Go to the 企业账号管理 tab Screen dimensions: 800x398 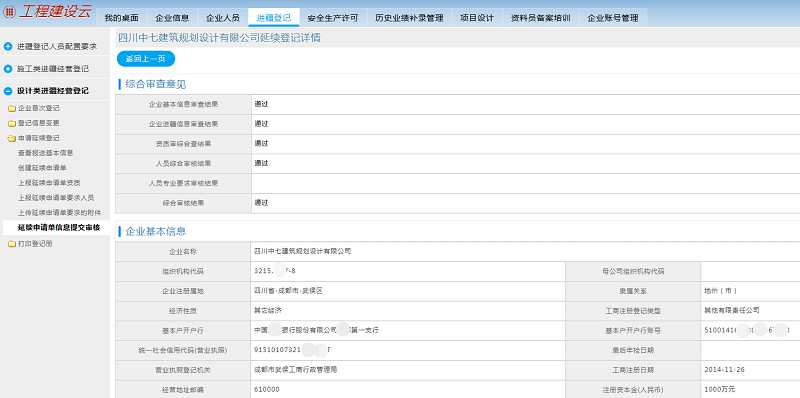(x=613, y=18)
